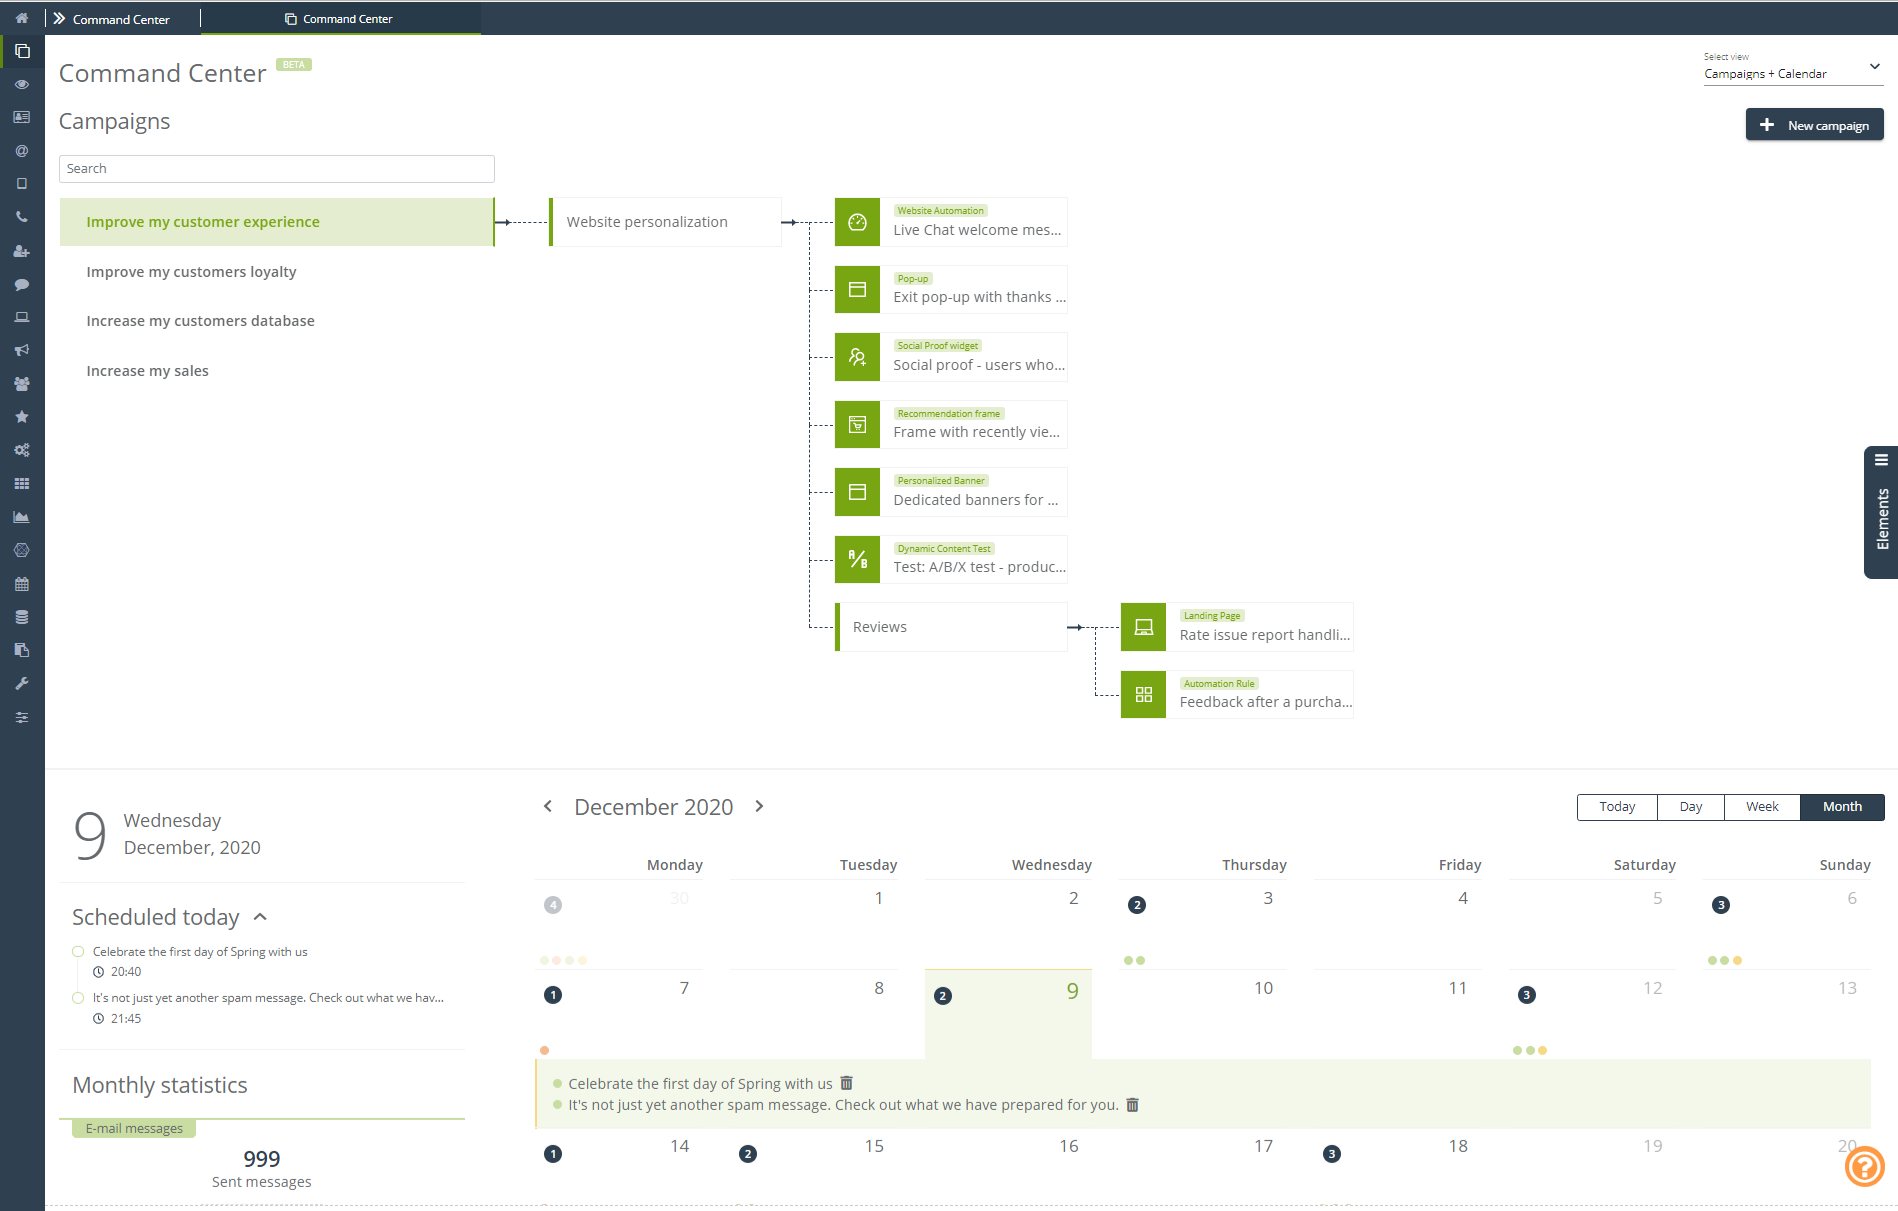This screenshot has height=1211, width=1898.
Task: Open the orange help question mark icon
Action: [1865, 1166]
